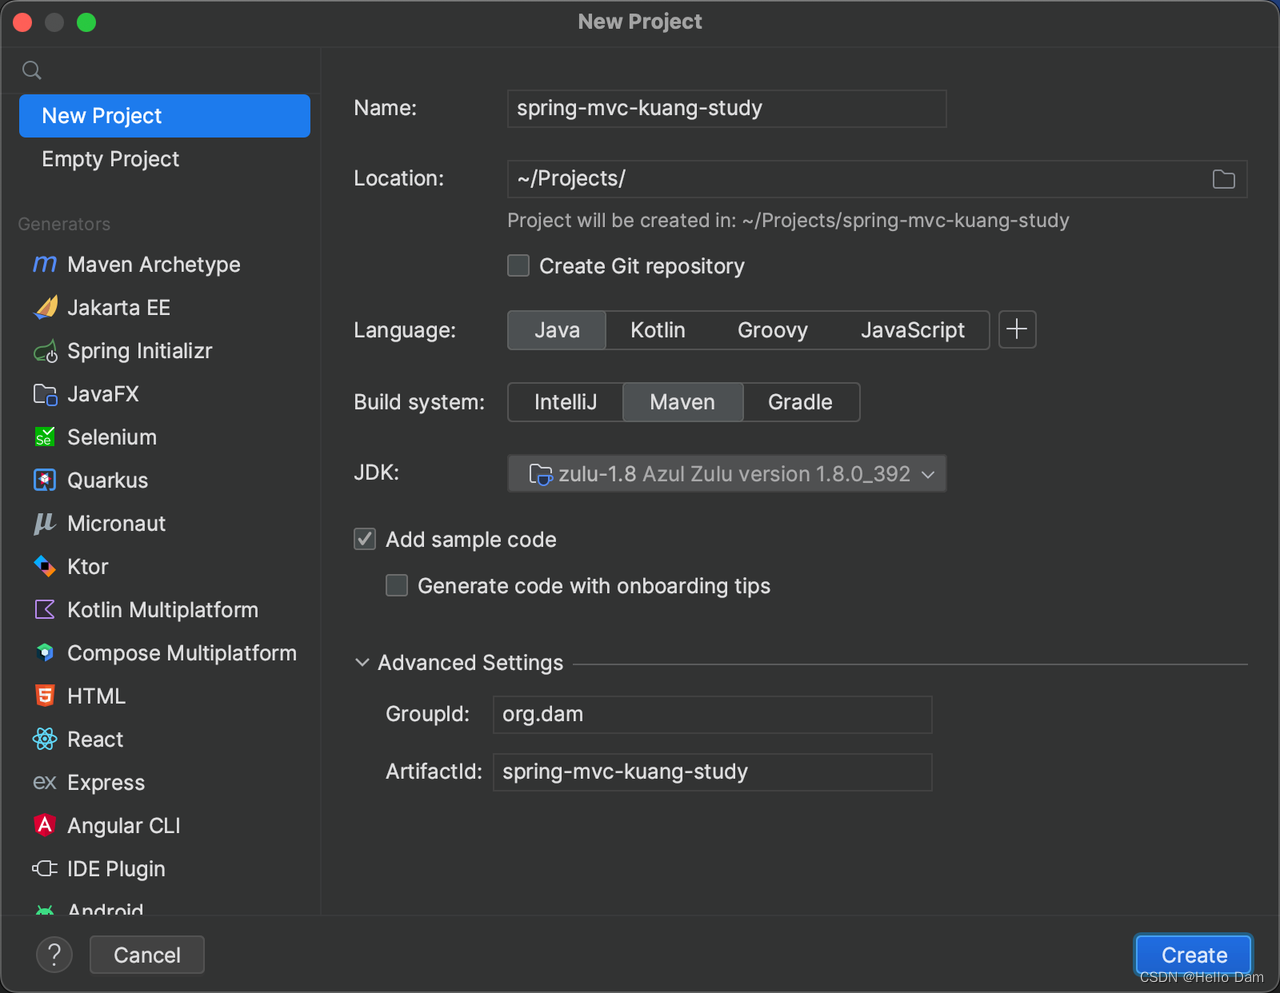Click the Create button
This screenshot has height=993, width=1280.
tap(1194, 955)
